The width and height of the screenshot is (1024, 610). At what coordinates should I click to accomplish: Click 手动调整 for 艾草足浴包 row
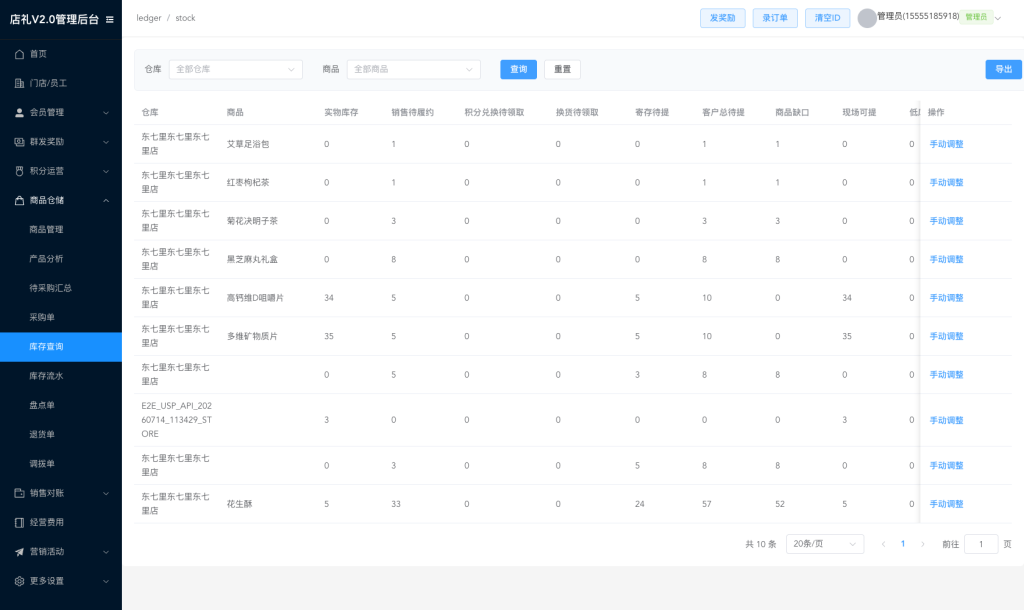(x=946, y=144)
